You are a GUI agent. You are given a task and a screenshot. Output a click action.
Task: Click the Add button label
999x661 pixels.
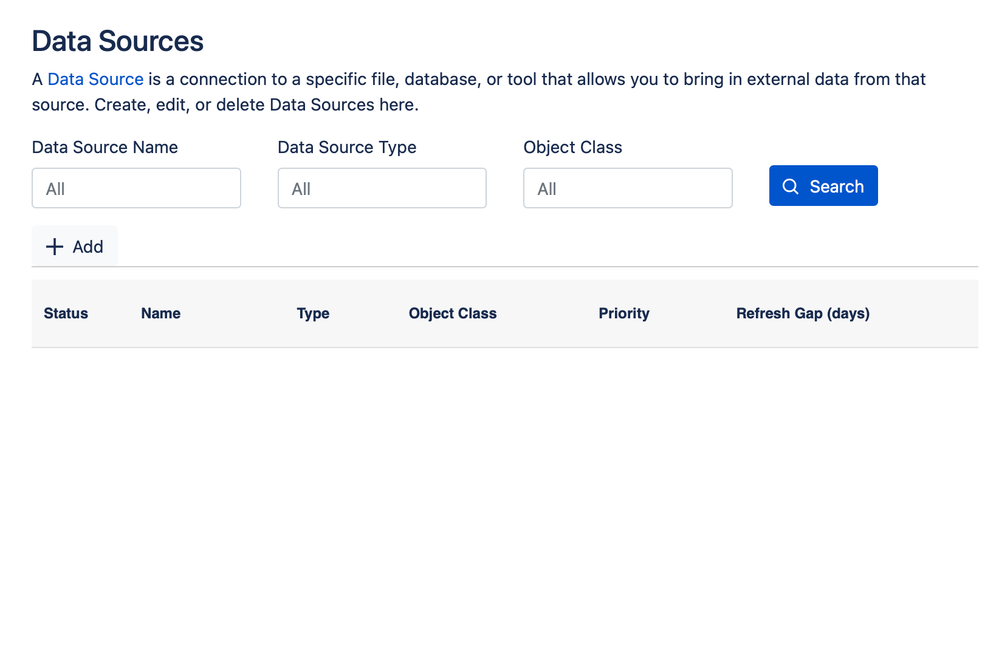[x=88, y=247]
